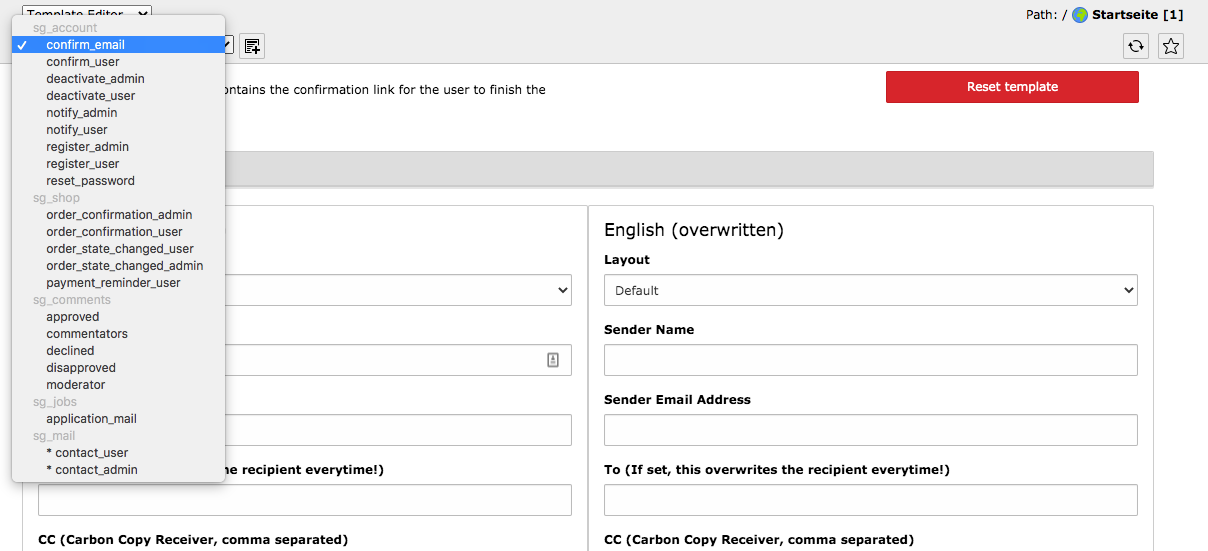Select order_confirmation_admin in the sg_shop group
The height and width of the screenshot is (551, 1208).
(119, 215)
